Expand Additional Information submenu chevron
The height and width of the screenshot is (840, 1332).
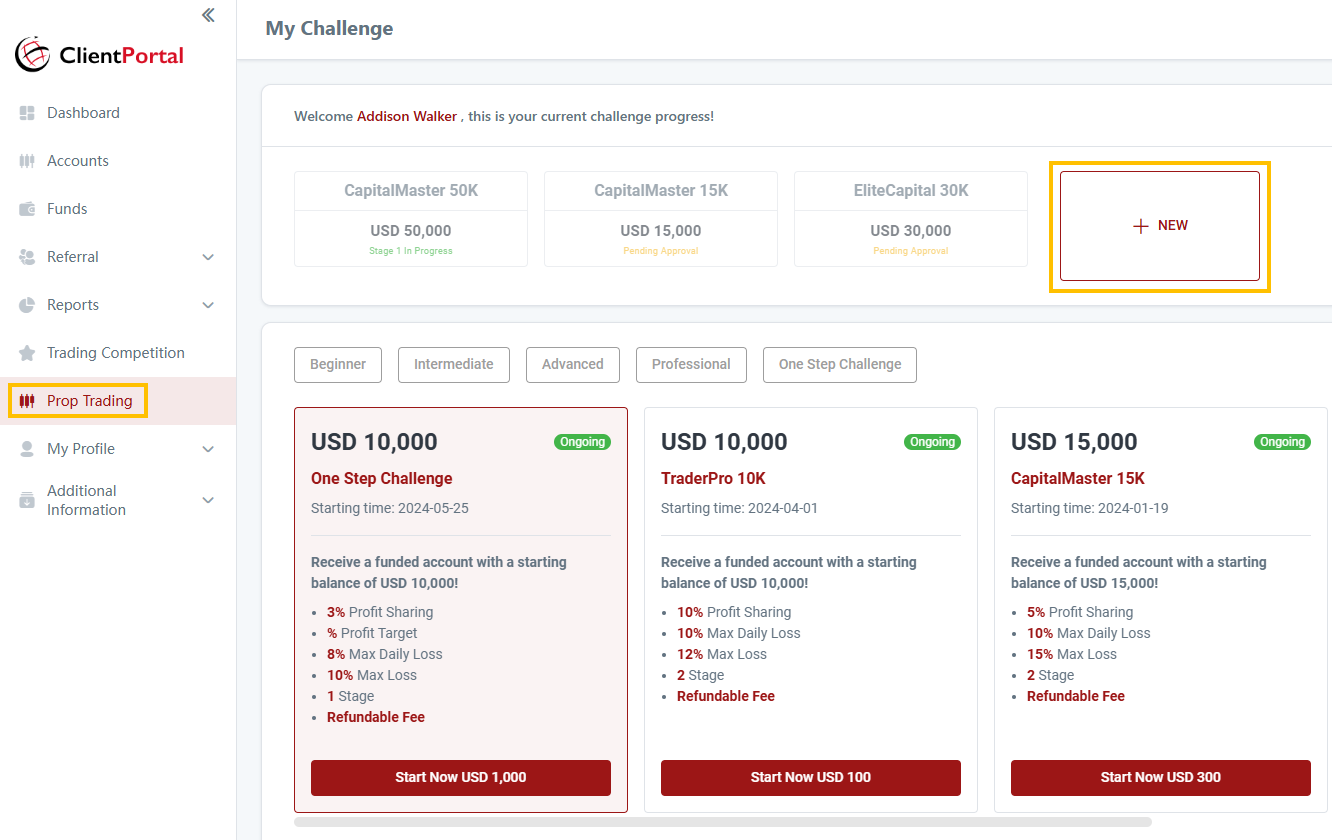(x=208, y=500)
